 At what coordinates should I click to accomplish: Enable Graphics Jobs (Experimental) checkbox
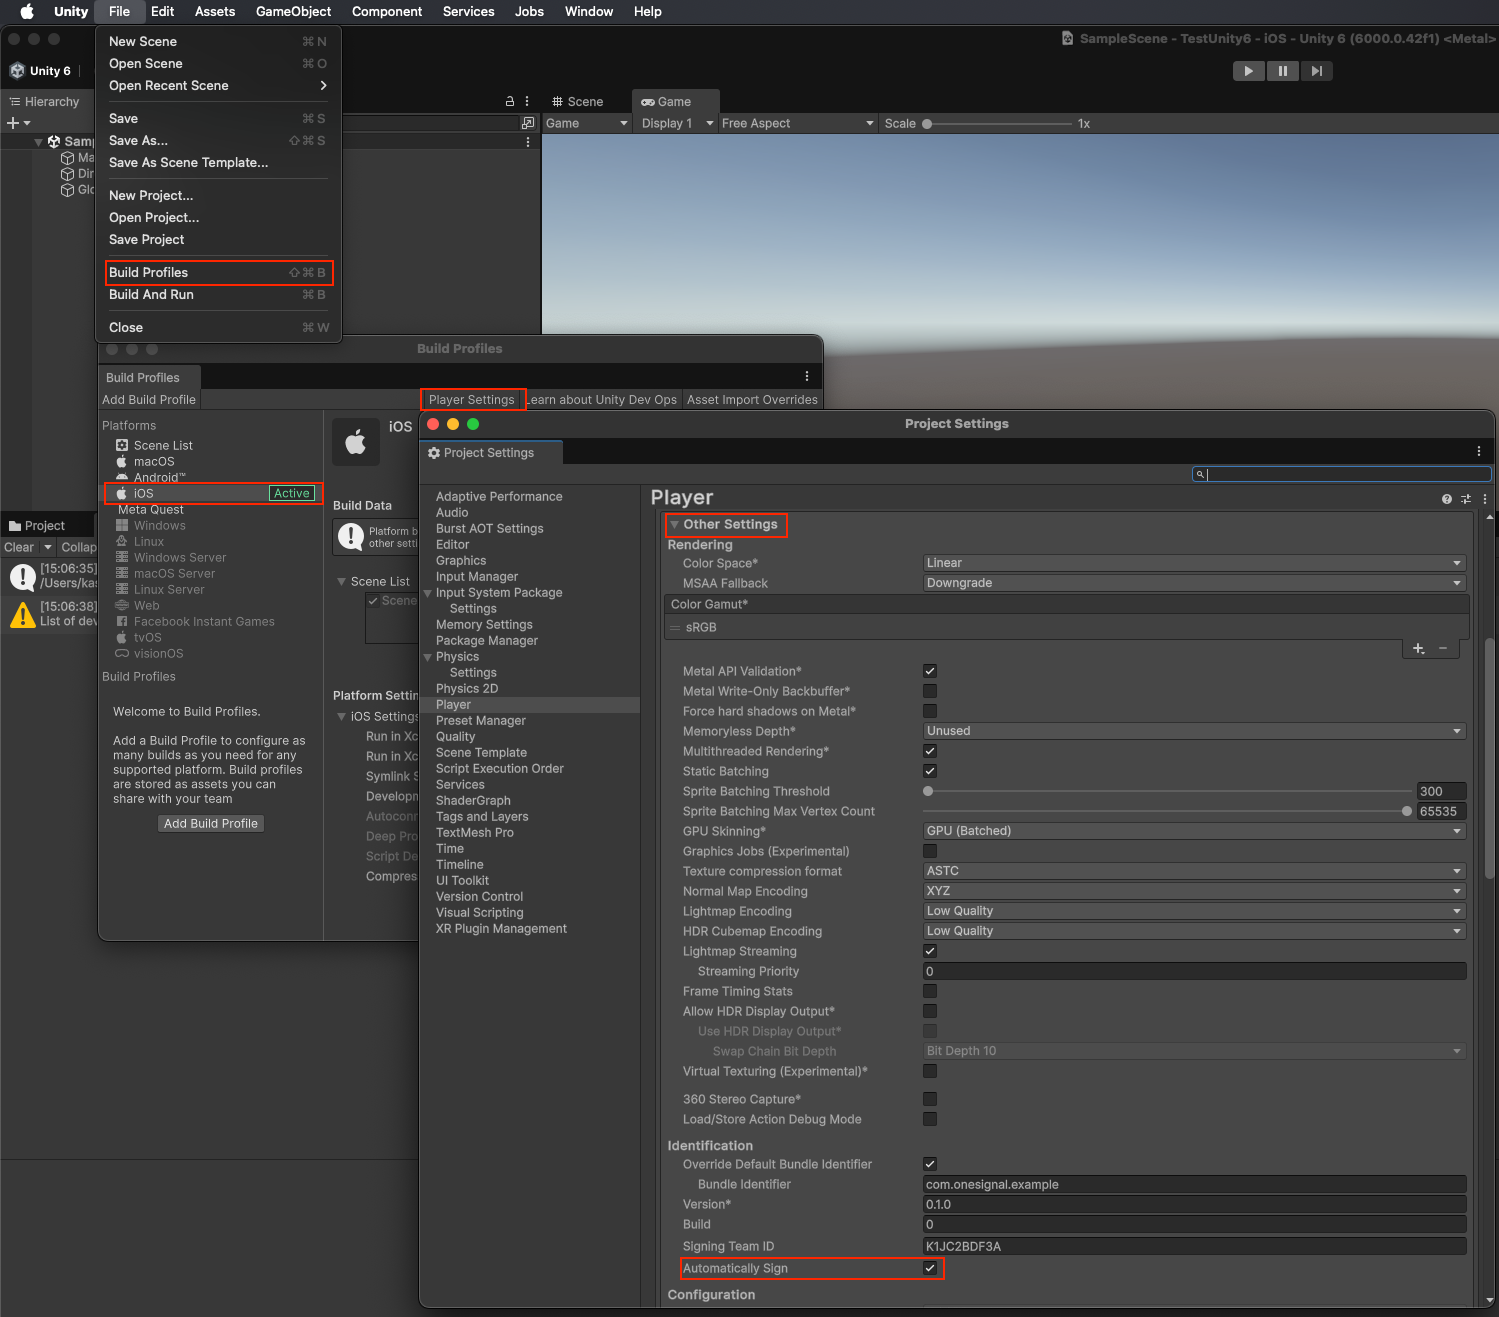[930, 851]
